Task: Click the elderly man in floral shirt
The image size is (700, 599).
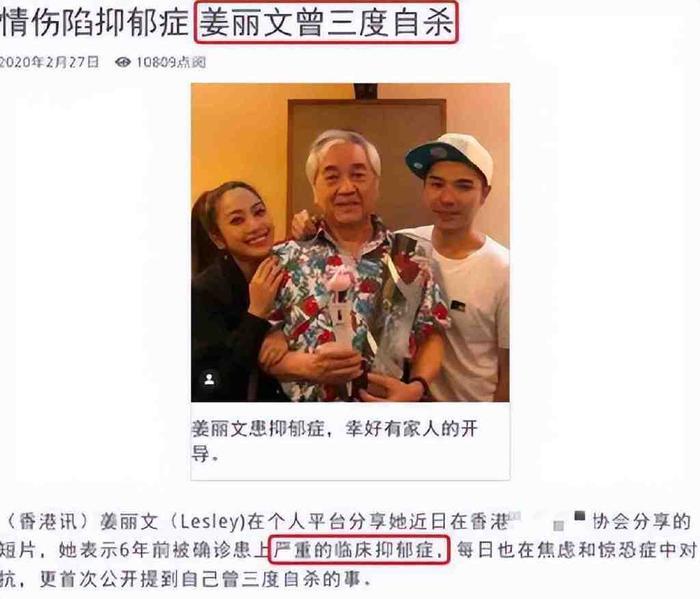Action: tap(353, 268)
